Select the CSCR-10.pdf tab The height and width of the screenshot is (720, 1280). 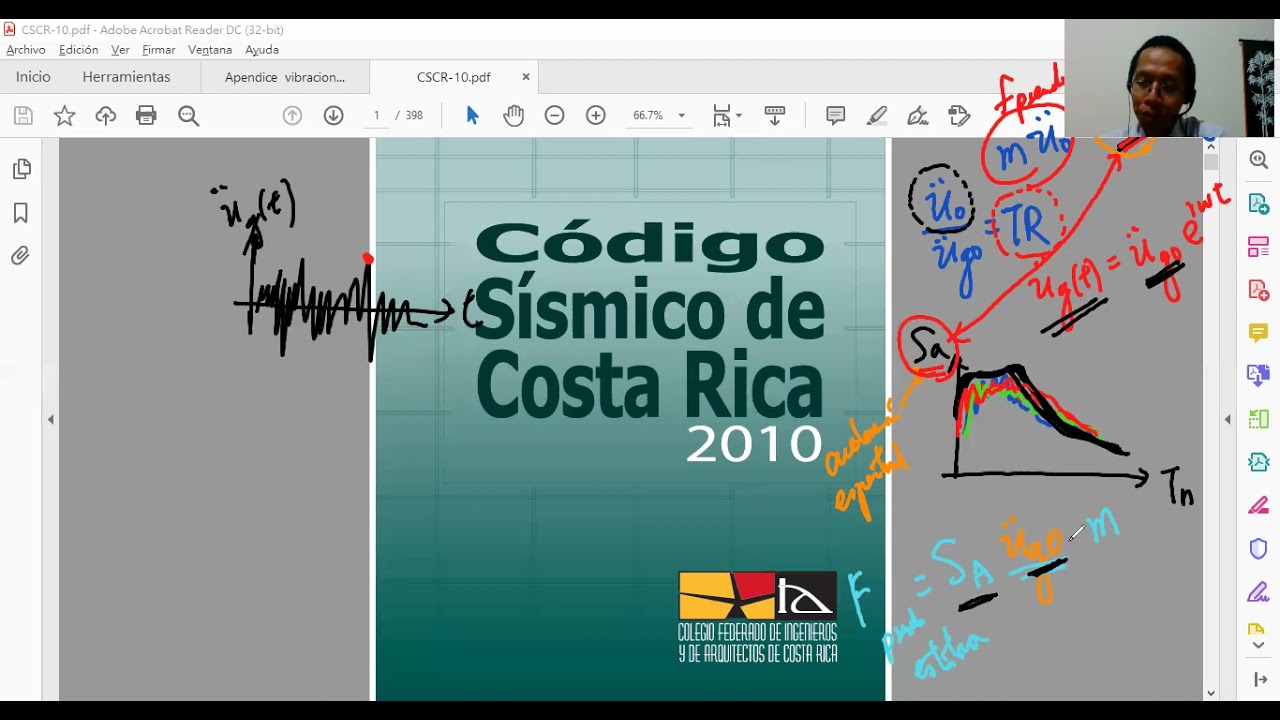[453, 77]
